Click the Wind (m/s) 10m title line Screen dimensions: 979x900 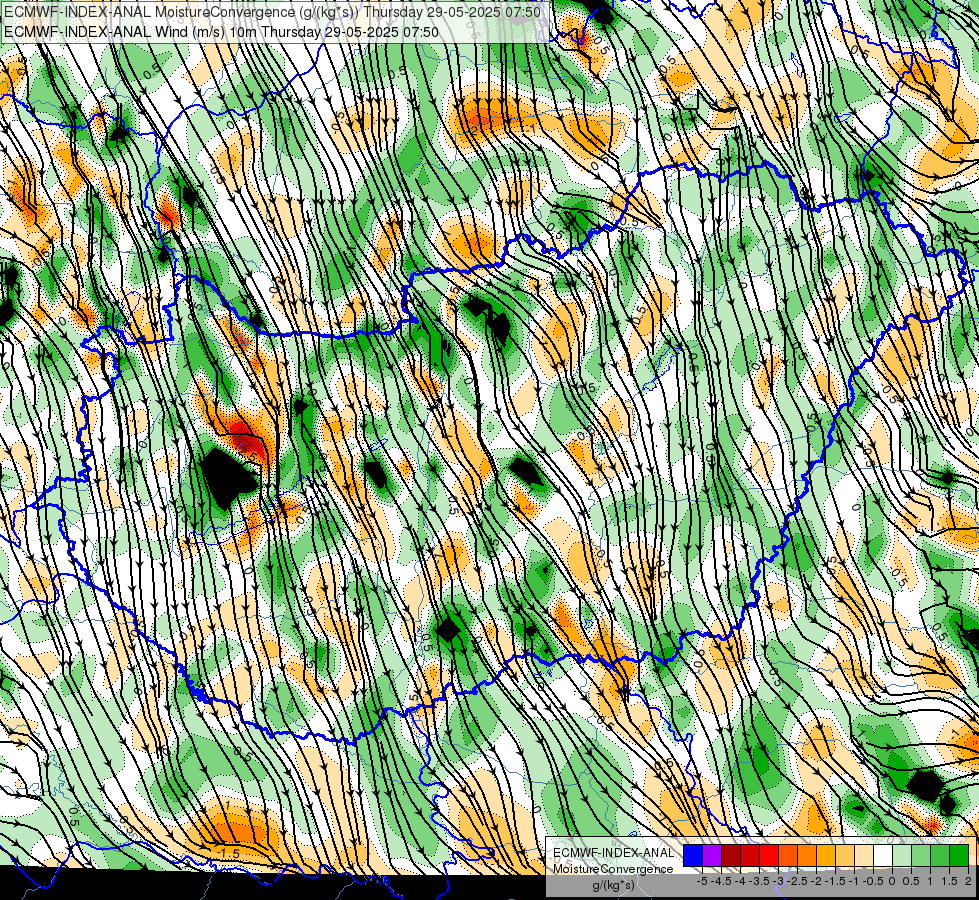pos(221,32)
